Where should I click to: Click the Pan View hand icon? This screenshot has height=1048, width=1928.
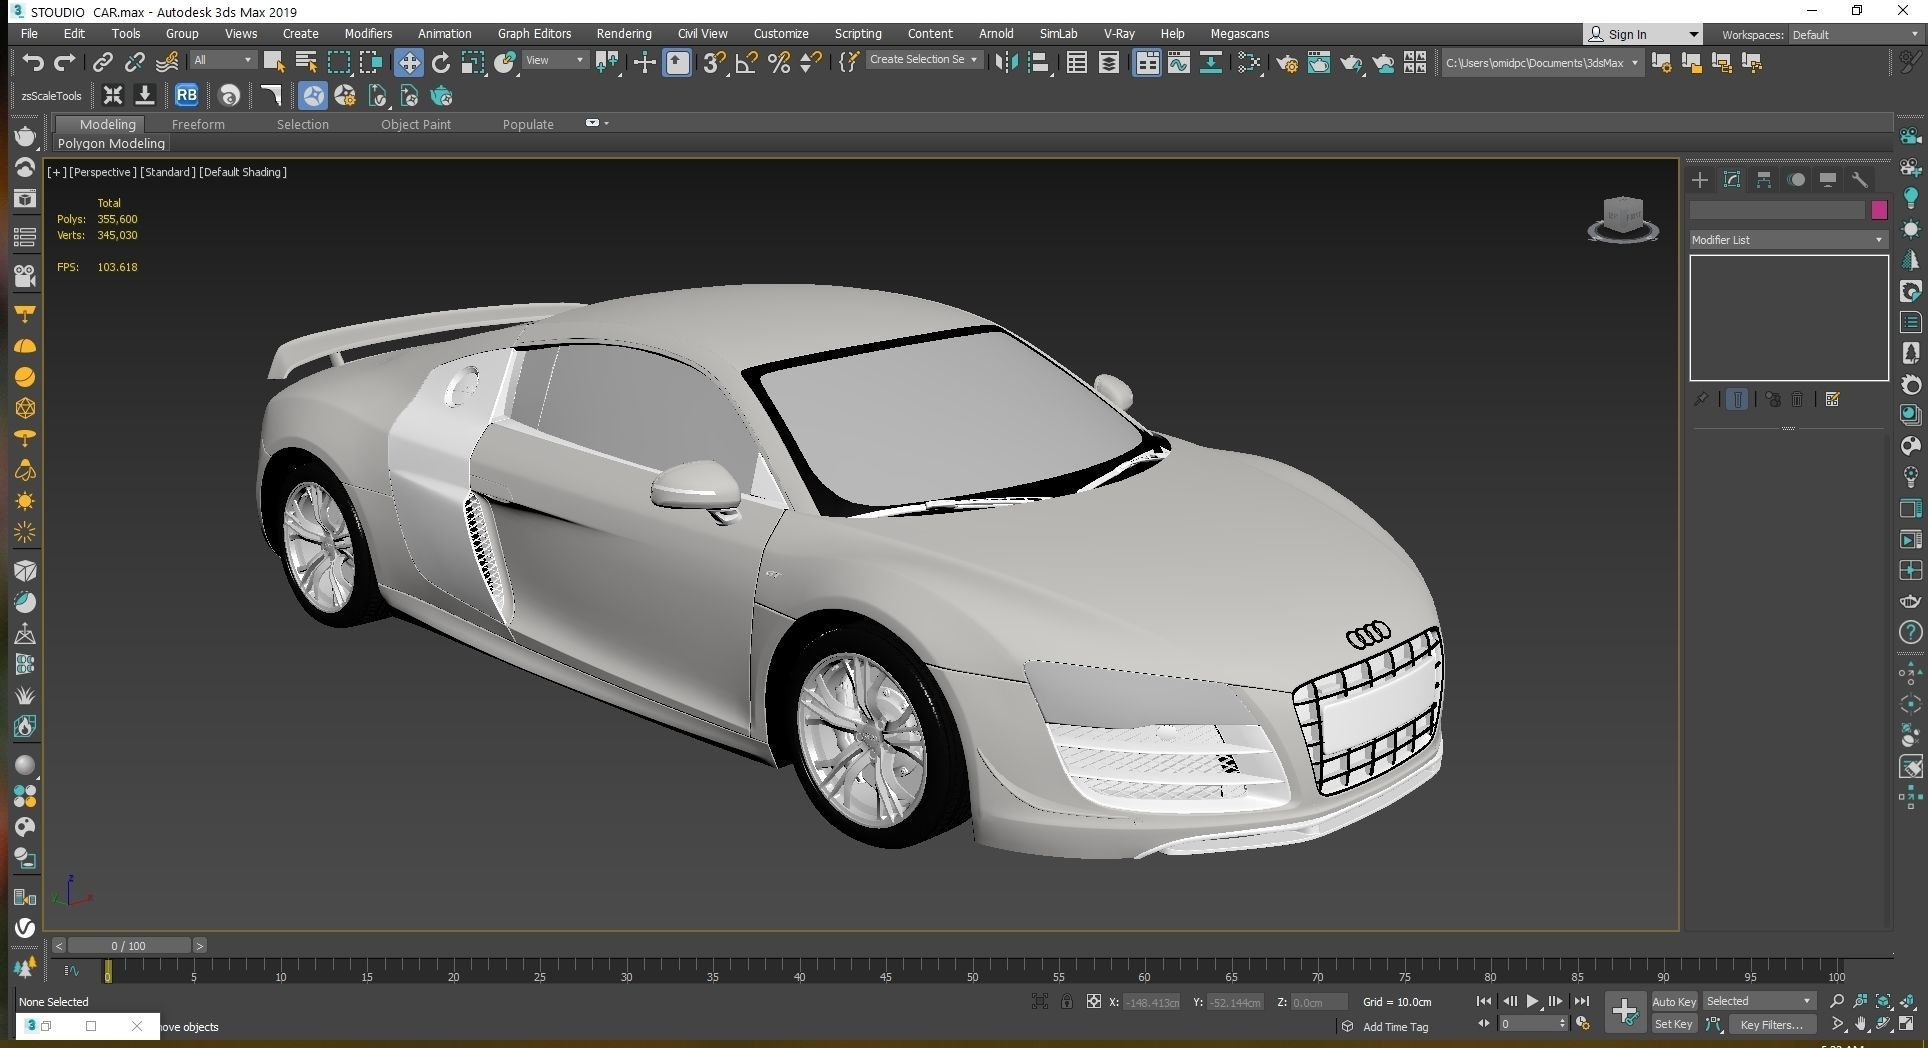1861,1024
